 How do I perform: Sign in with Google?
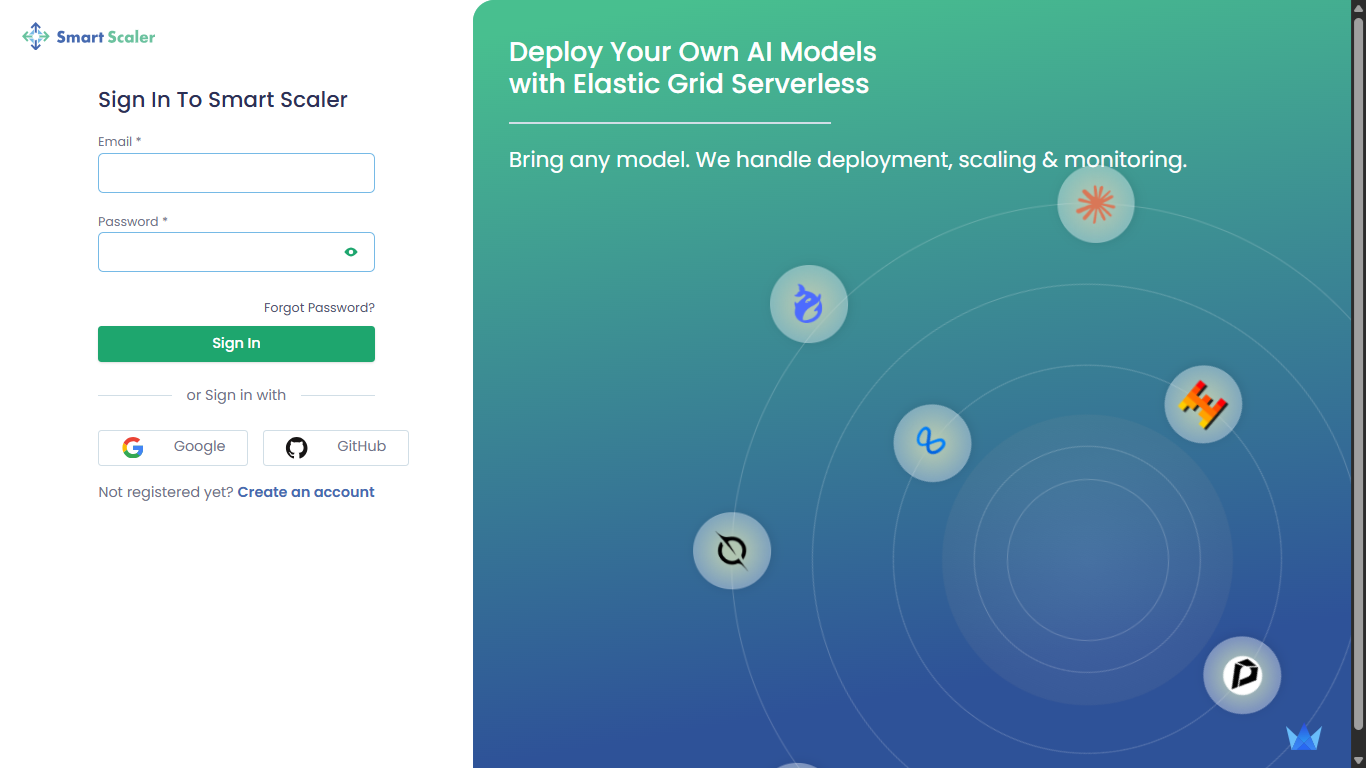click(173, 447)
